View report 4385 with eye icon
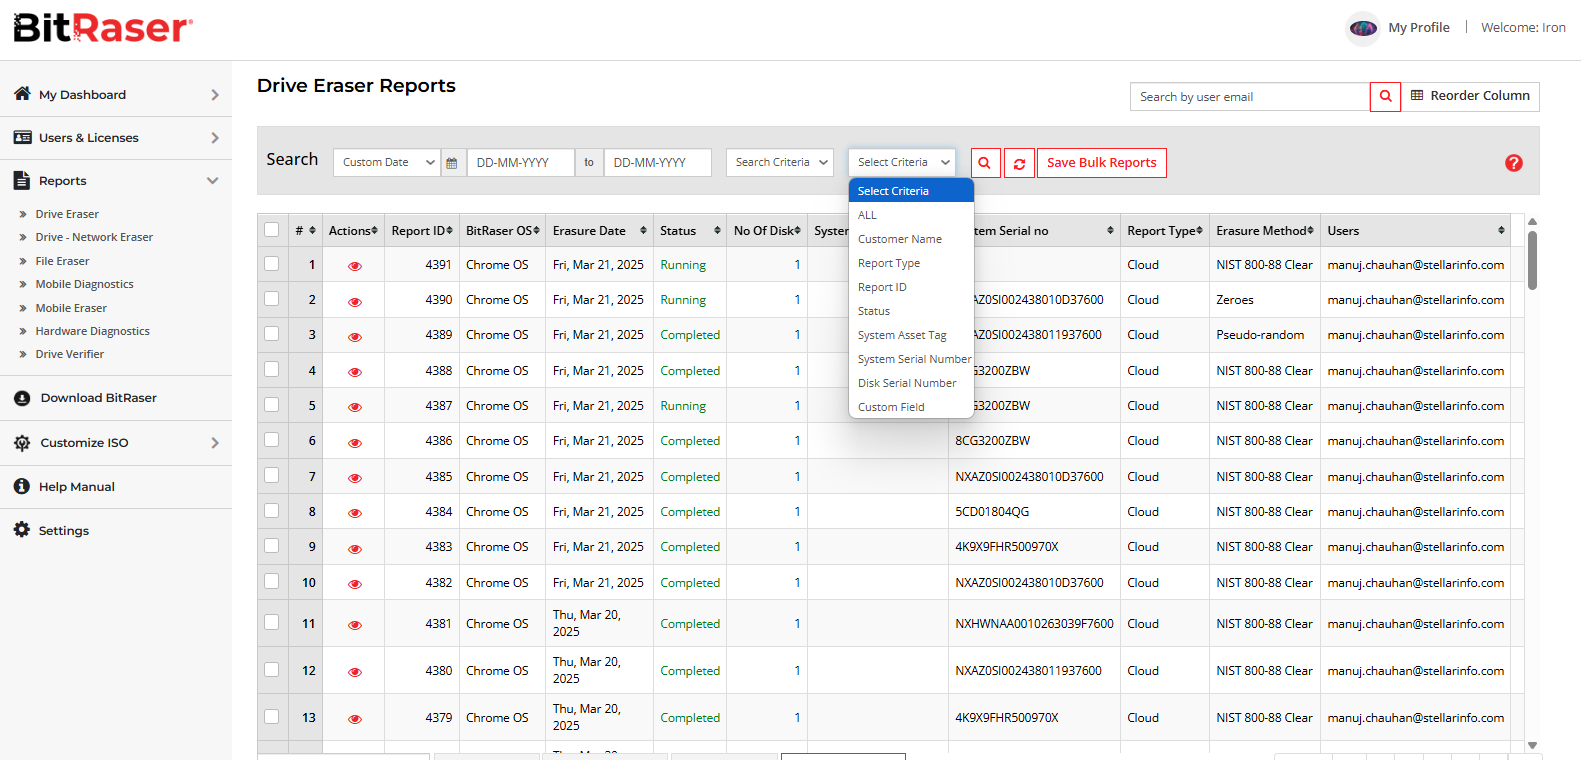This screenshot has width=1581, height=760. [x=355, y=478]
